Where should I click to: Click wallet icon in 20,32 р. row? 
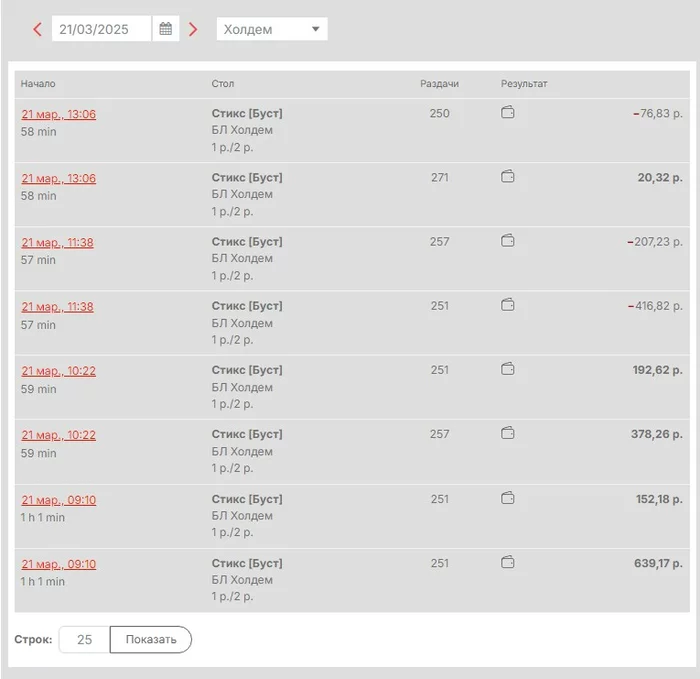(x=508, y=177)
